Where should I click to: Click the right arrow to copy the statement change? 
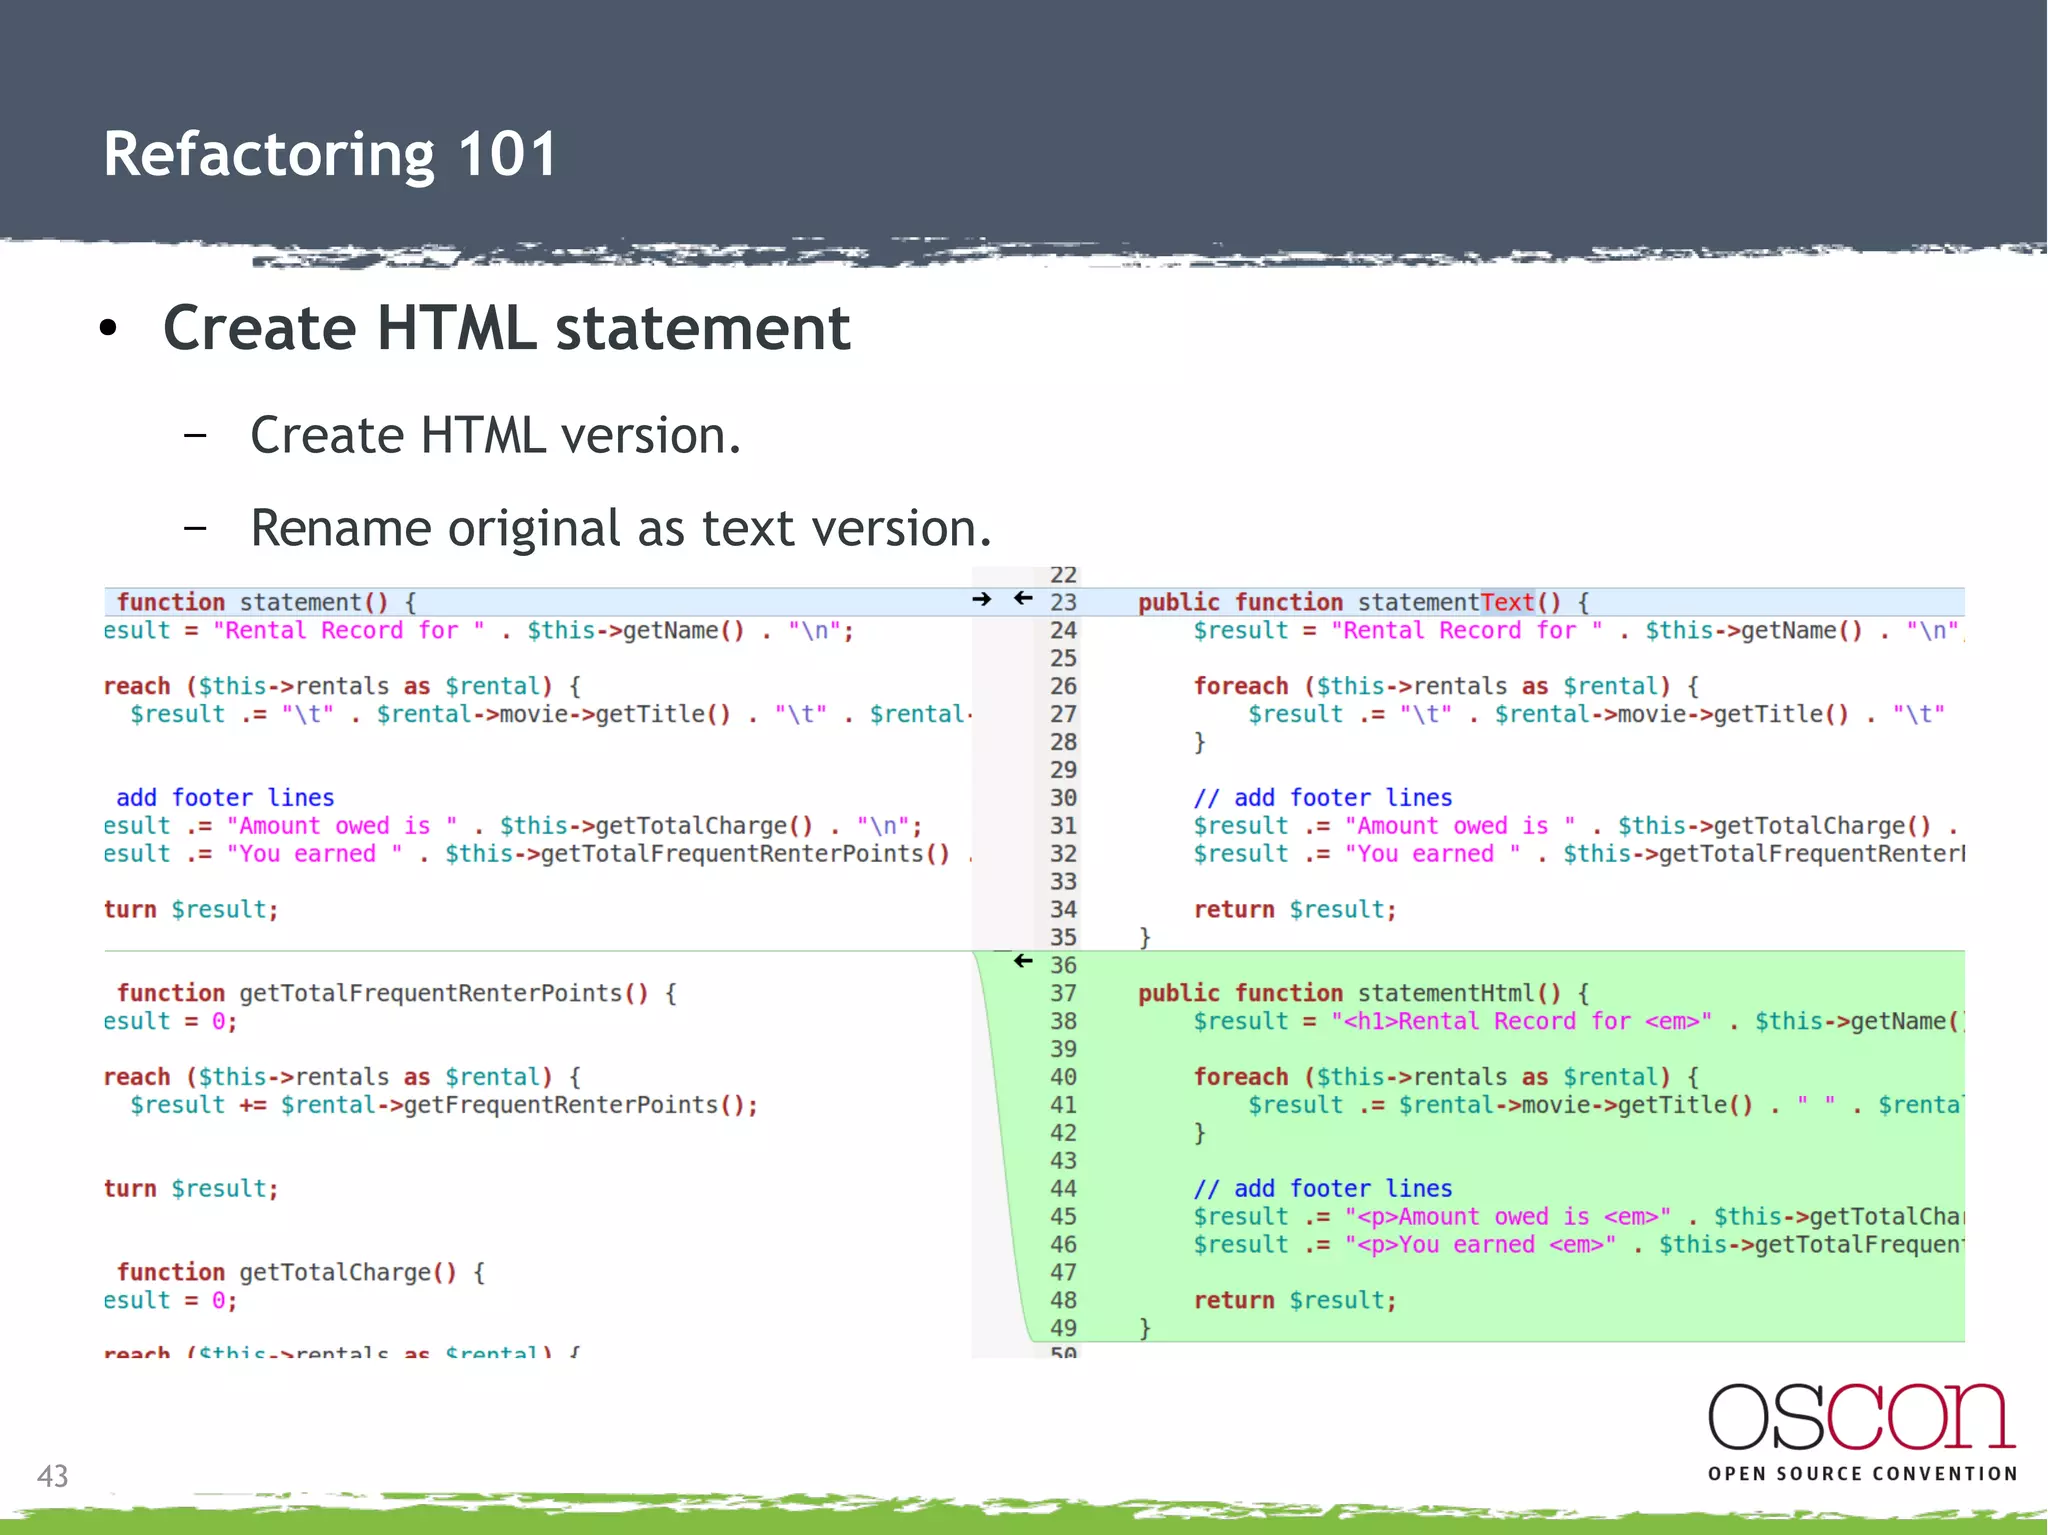click(x=982, y=599)
